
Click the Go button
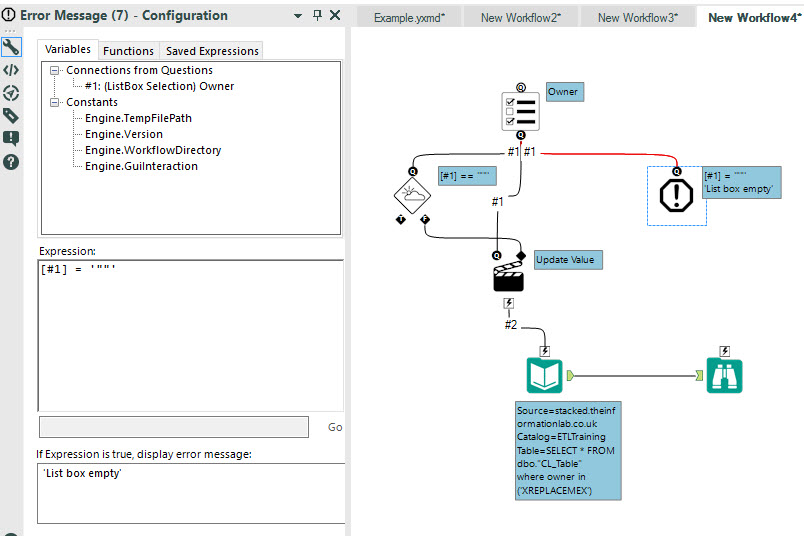click(x=335, y=427)
